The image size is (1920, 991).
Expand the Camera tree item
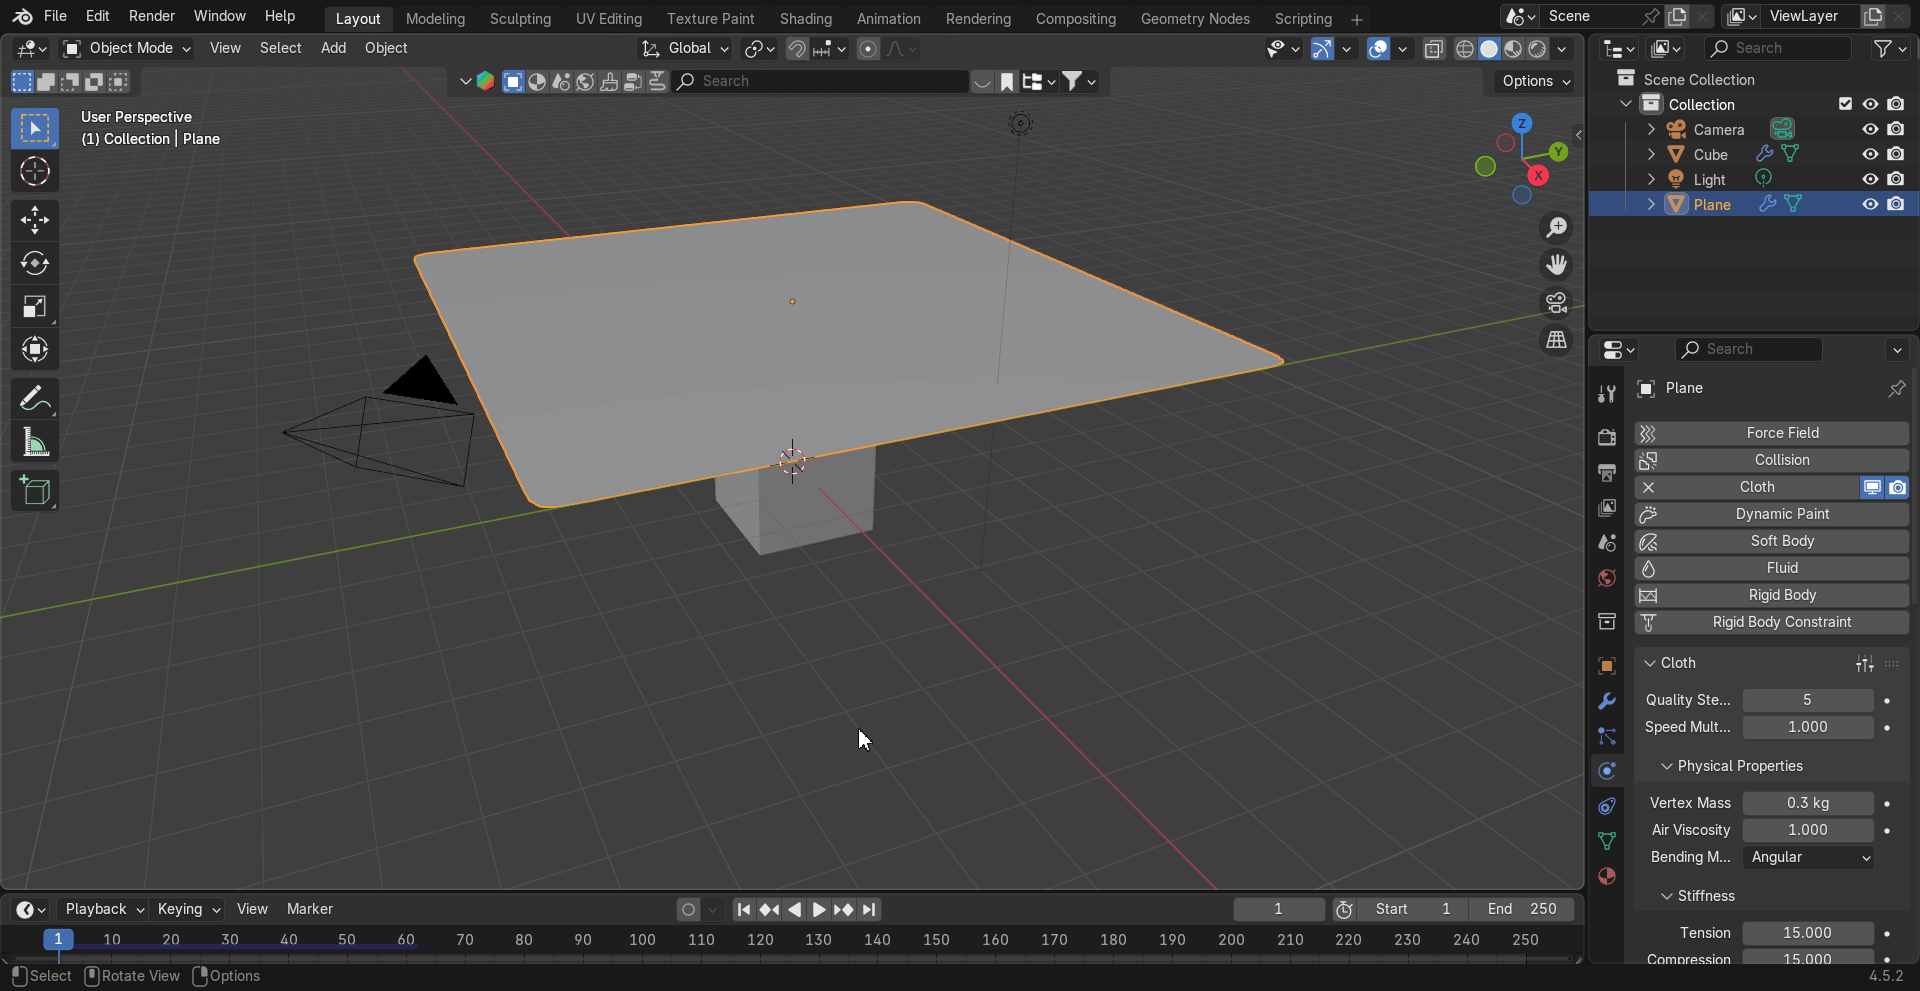pyautogui.click(x=1651, y=129)
